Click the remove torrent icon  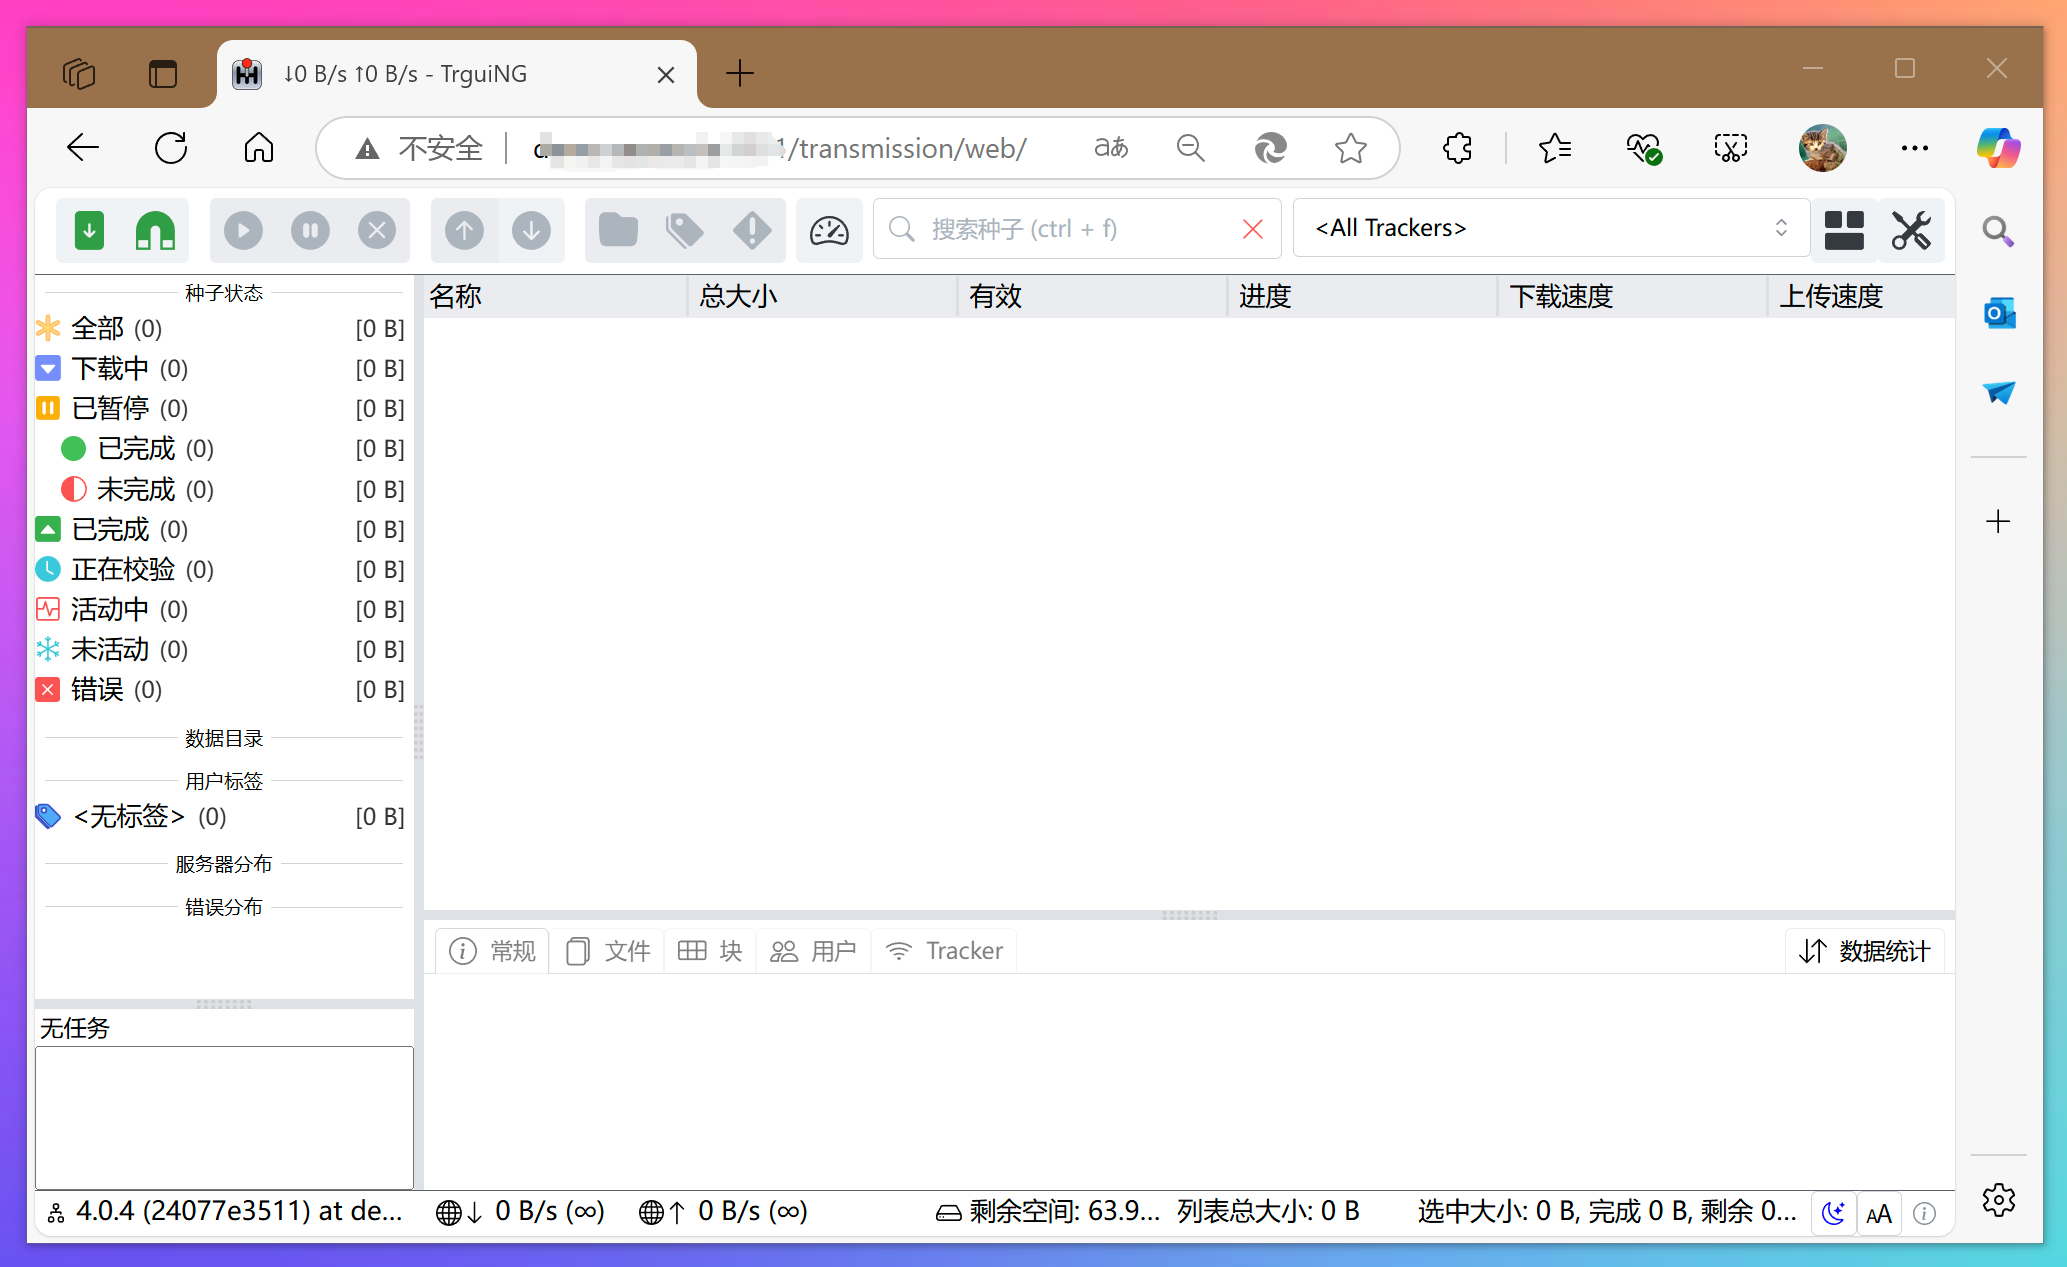click(x=377, y=229)
